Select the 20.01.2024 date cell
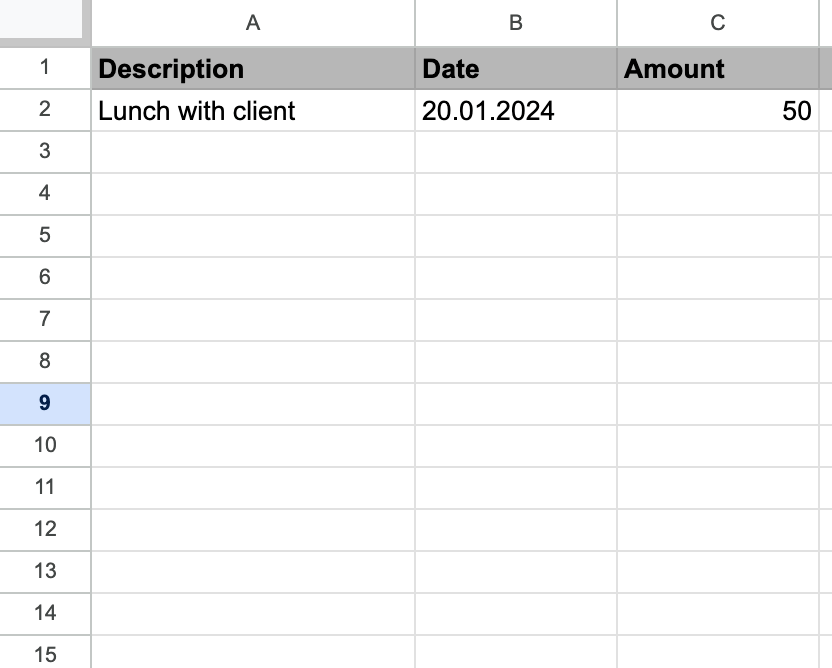This screenshot has height=668, width=832. point(515,110)
